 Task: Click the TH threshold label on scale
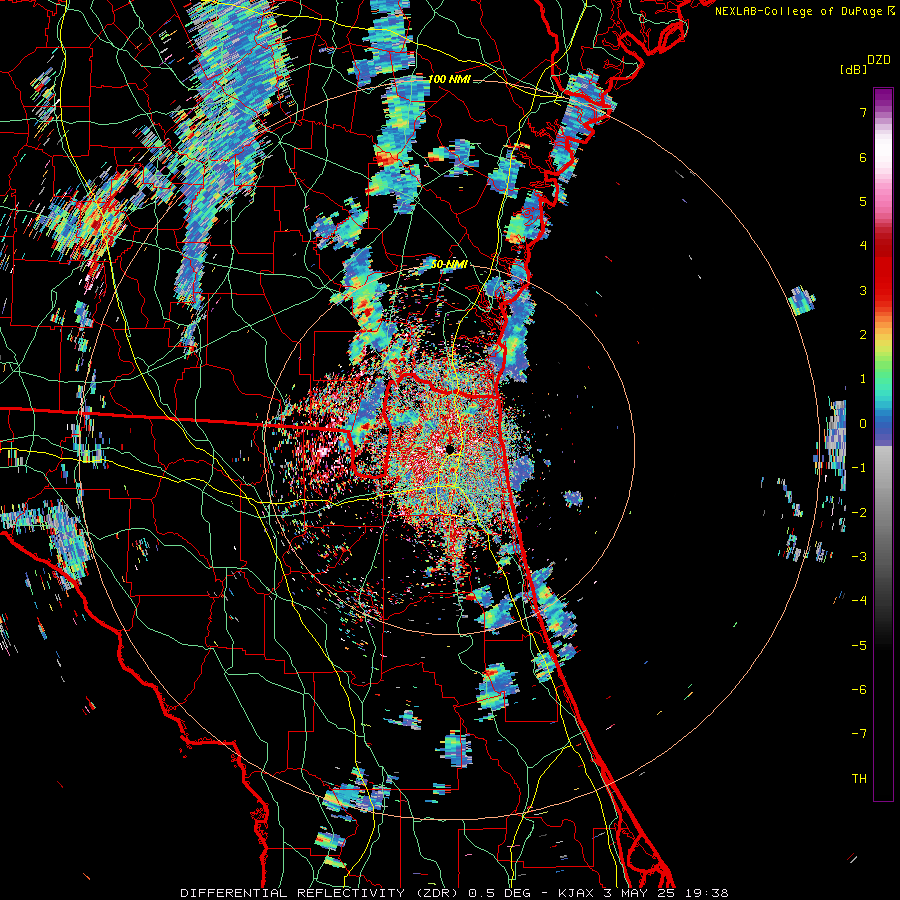859,779
